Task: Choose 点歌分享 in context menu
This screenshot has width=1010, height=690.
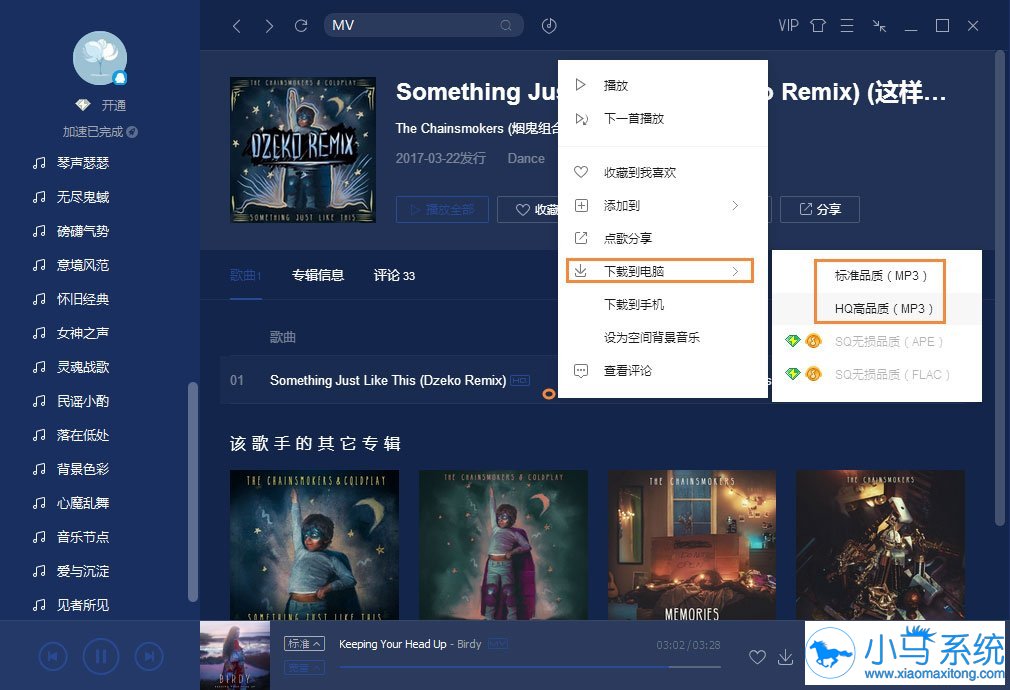Action: coord(663,238)
